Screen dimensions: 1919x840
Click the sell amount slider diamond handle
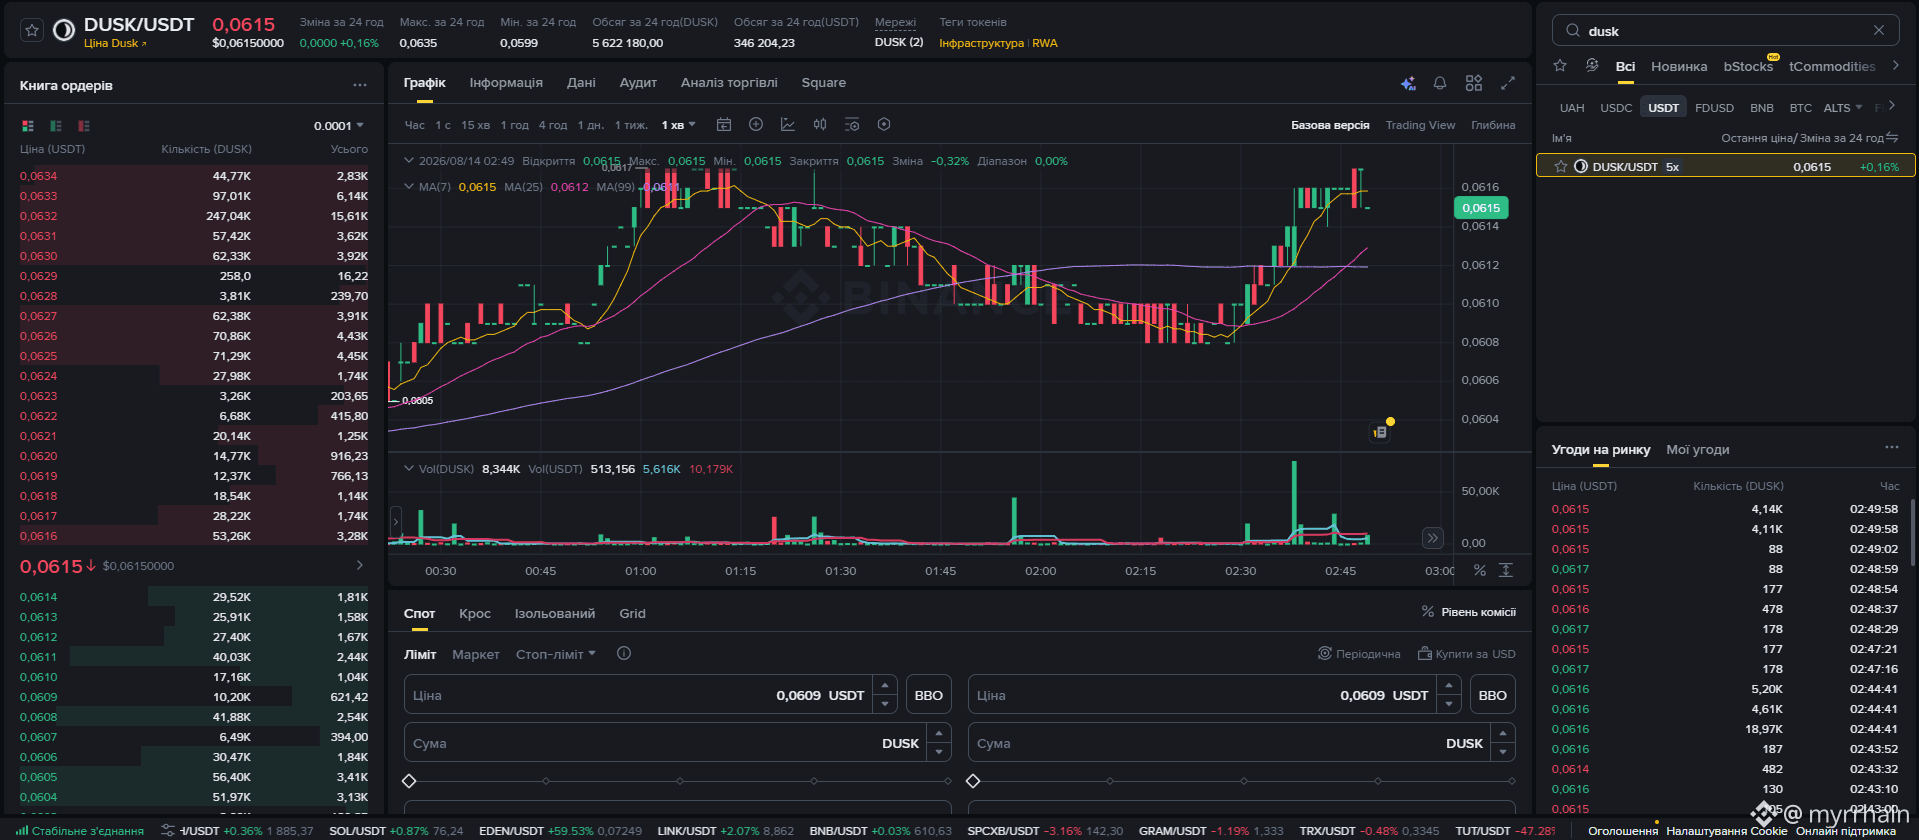click(973, 781)
